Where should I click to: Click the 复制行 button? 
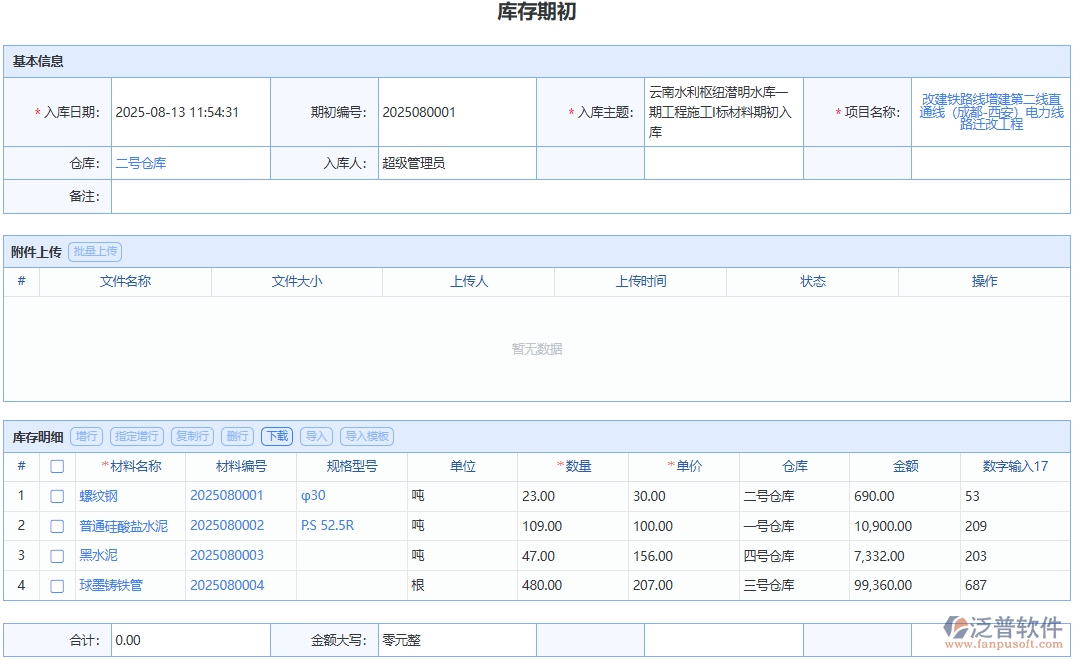(x=192, y=436)
